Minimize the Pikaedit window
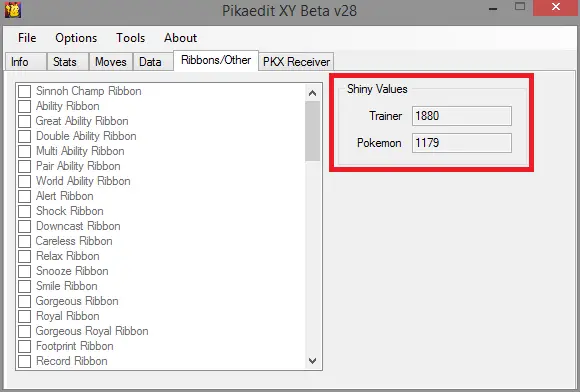Image resolution: width=580 pixels, height=392 pixels. click(x=493, y=8)
